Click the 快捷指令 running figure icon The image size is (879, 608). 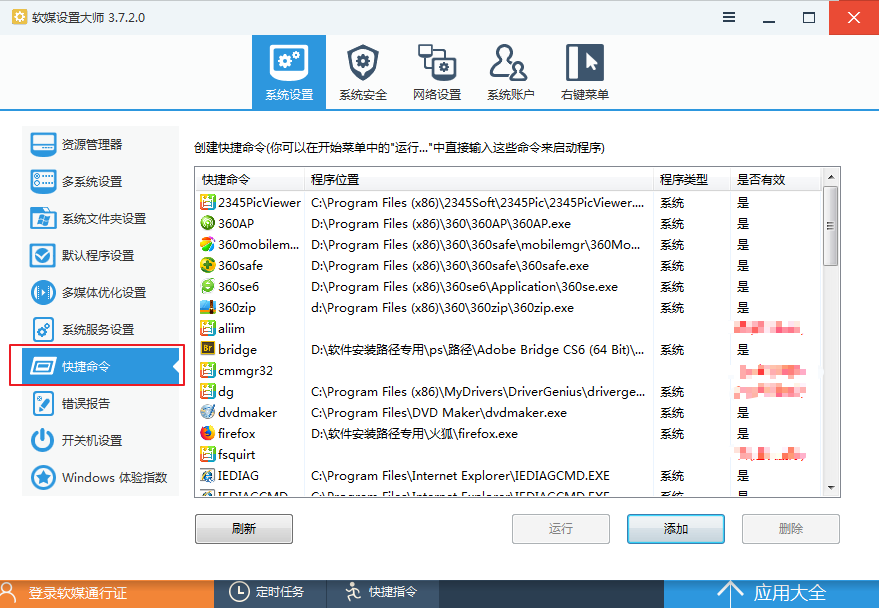coord(353,592)
